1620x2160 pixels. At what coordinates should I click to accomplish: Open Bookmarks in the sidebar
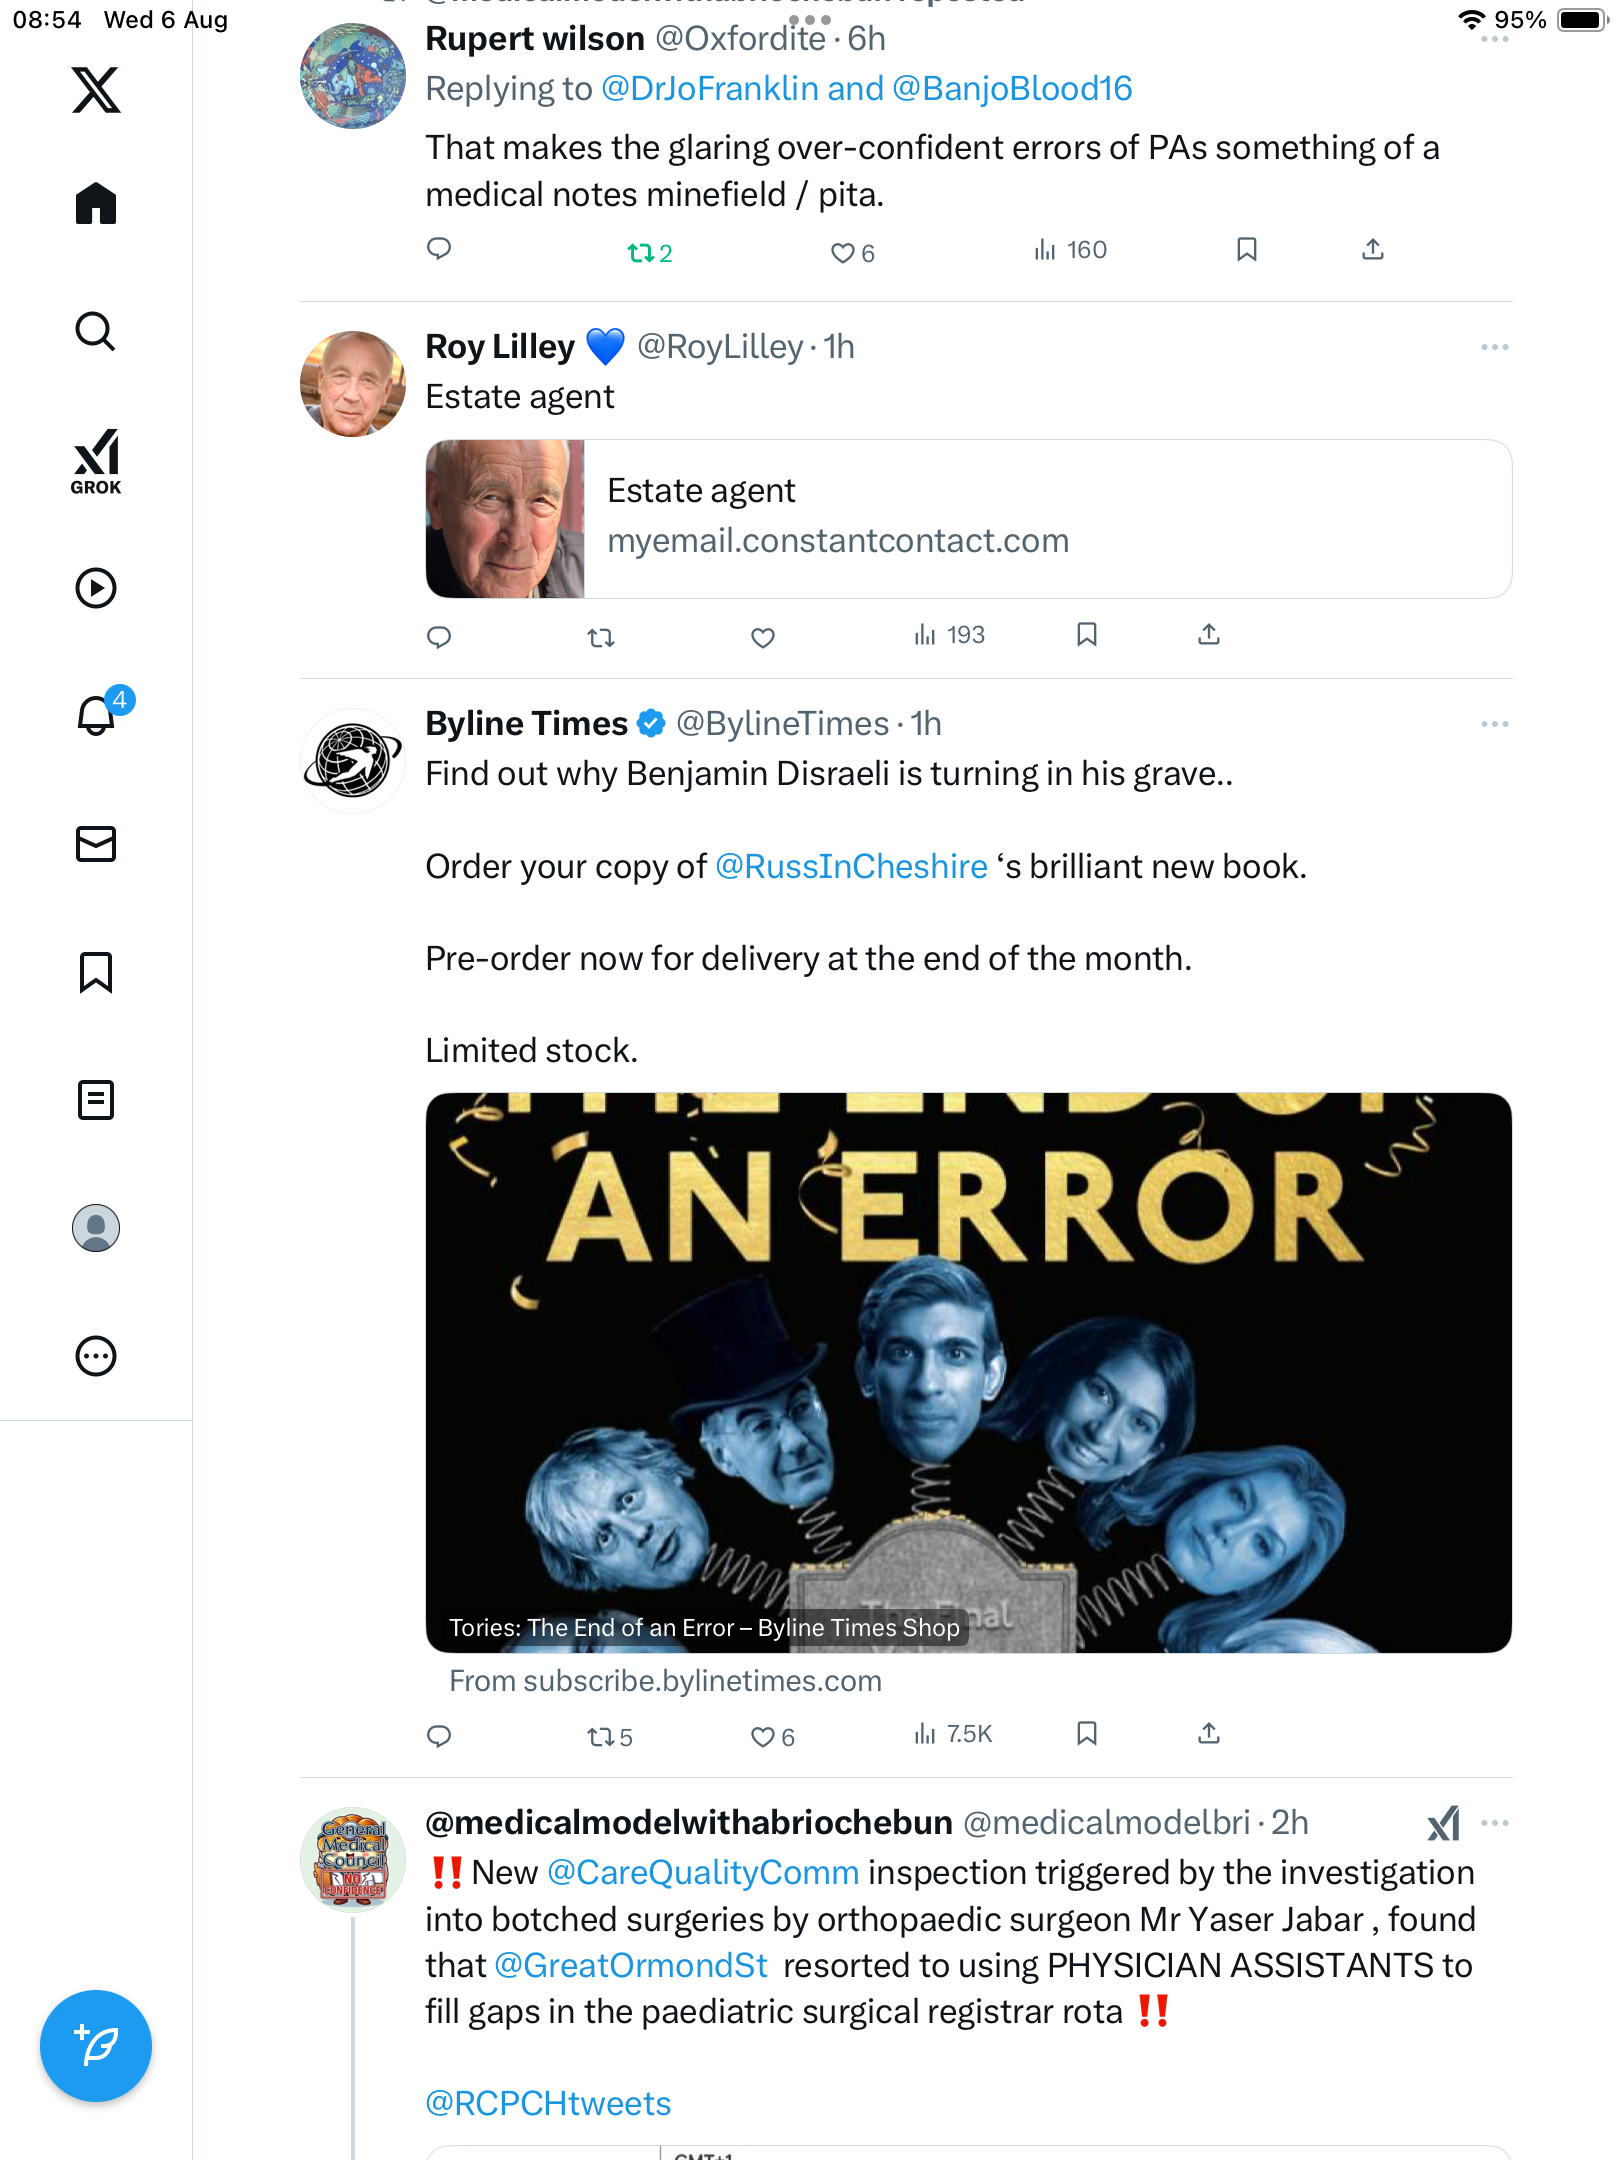96,972
